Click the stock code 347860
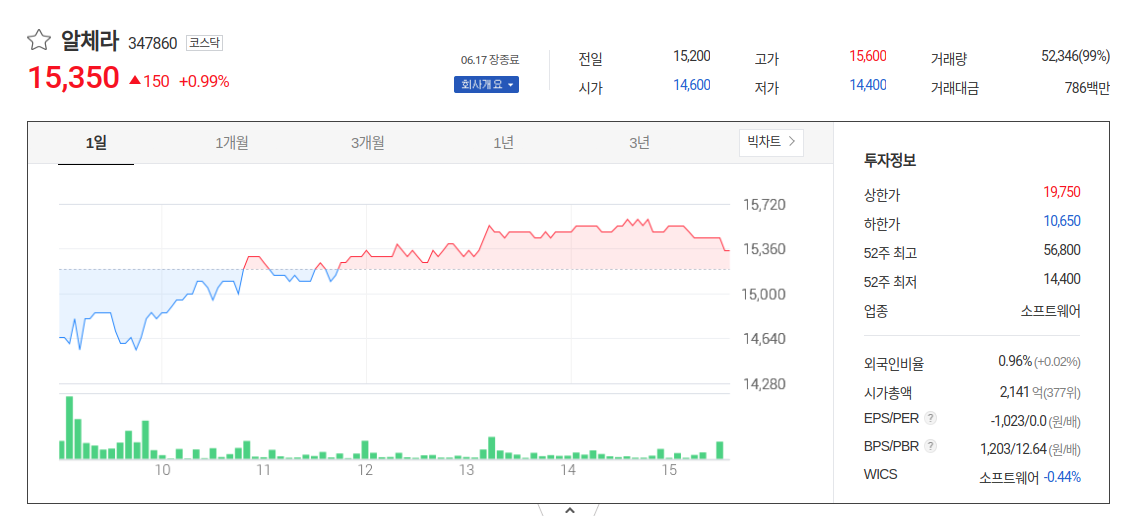 tap(152, 43)
